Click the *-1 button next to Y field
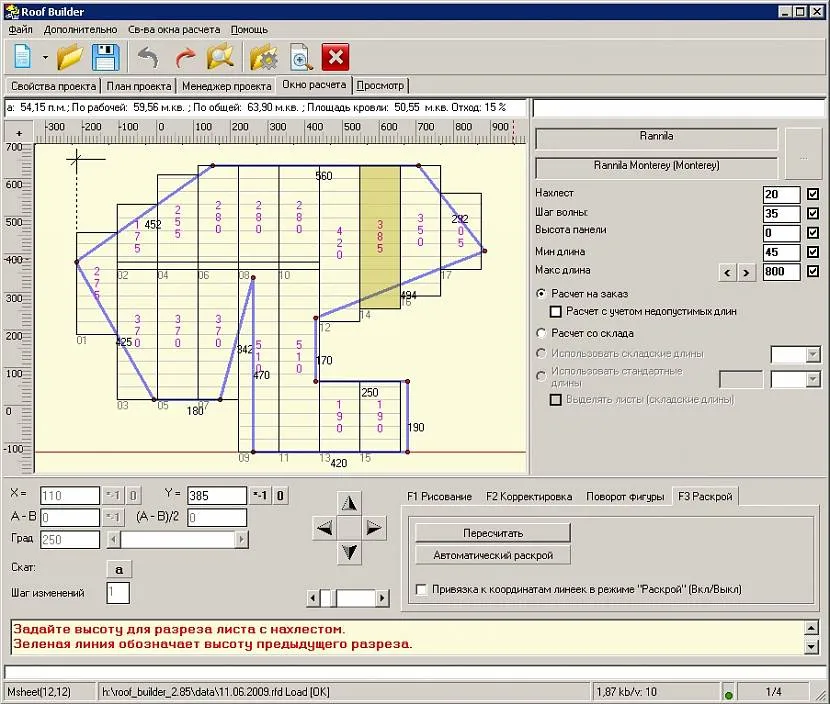The width and height of the screenshot is (830, 704). coord(260,496)
